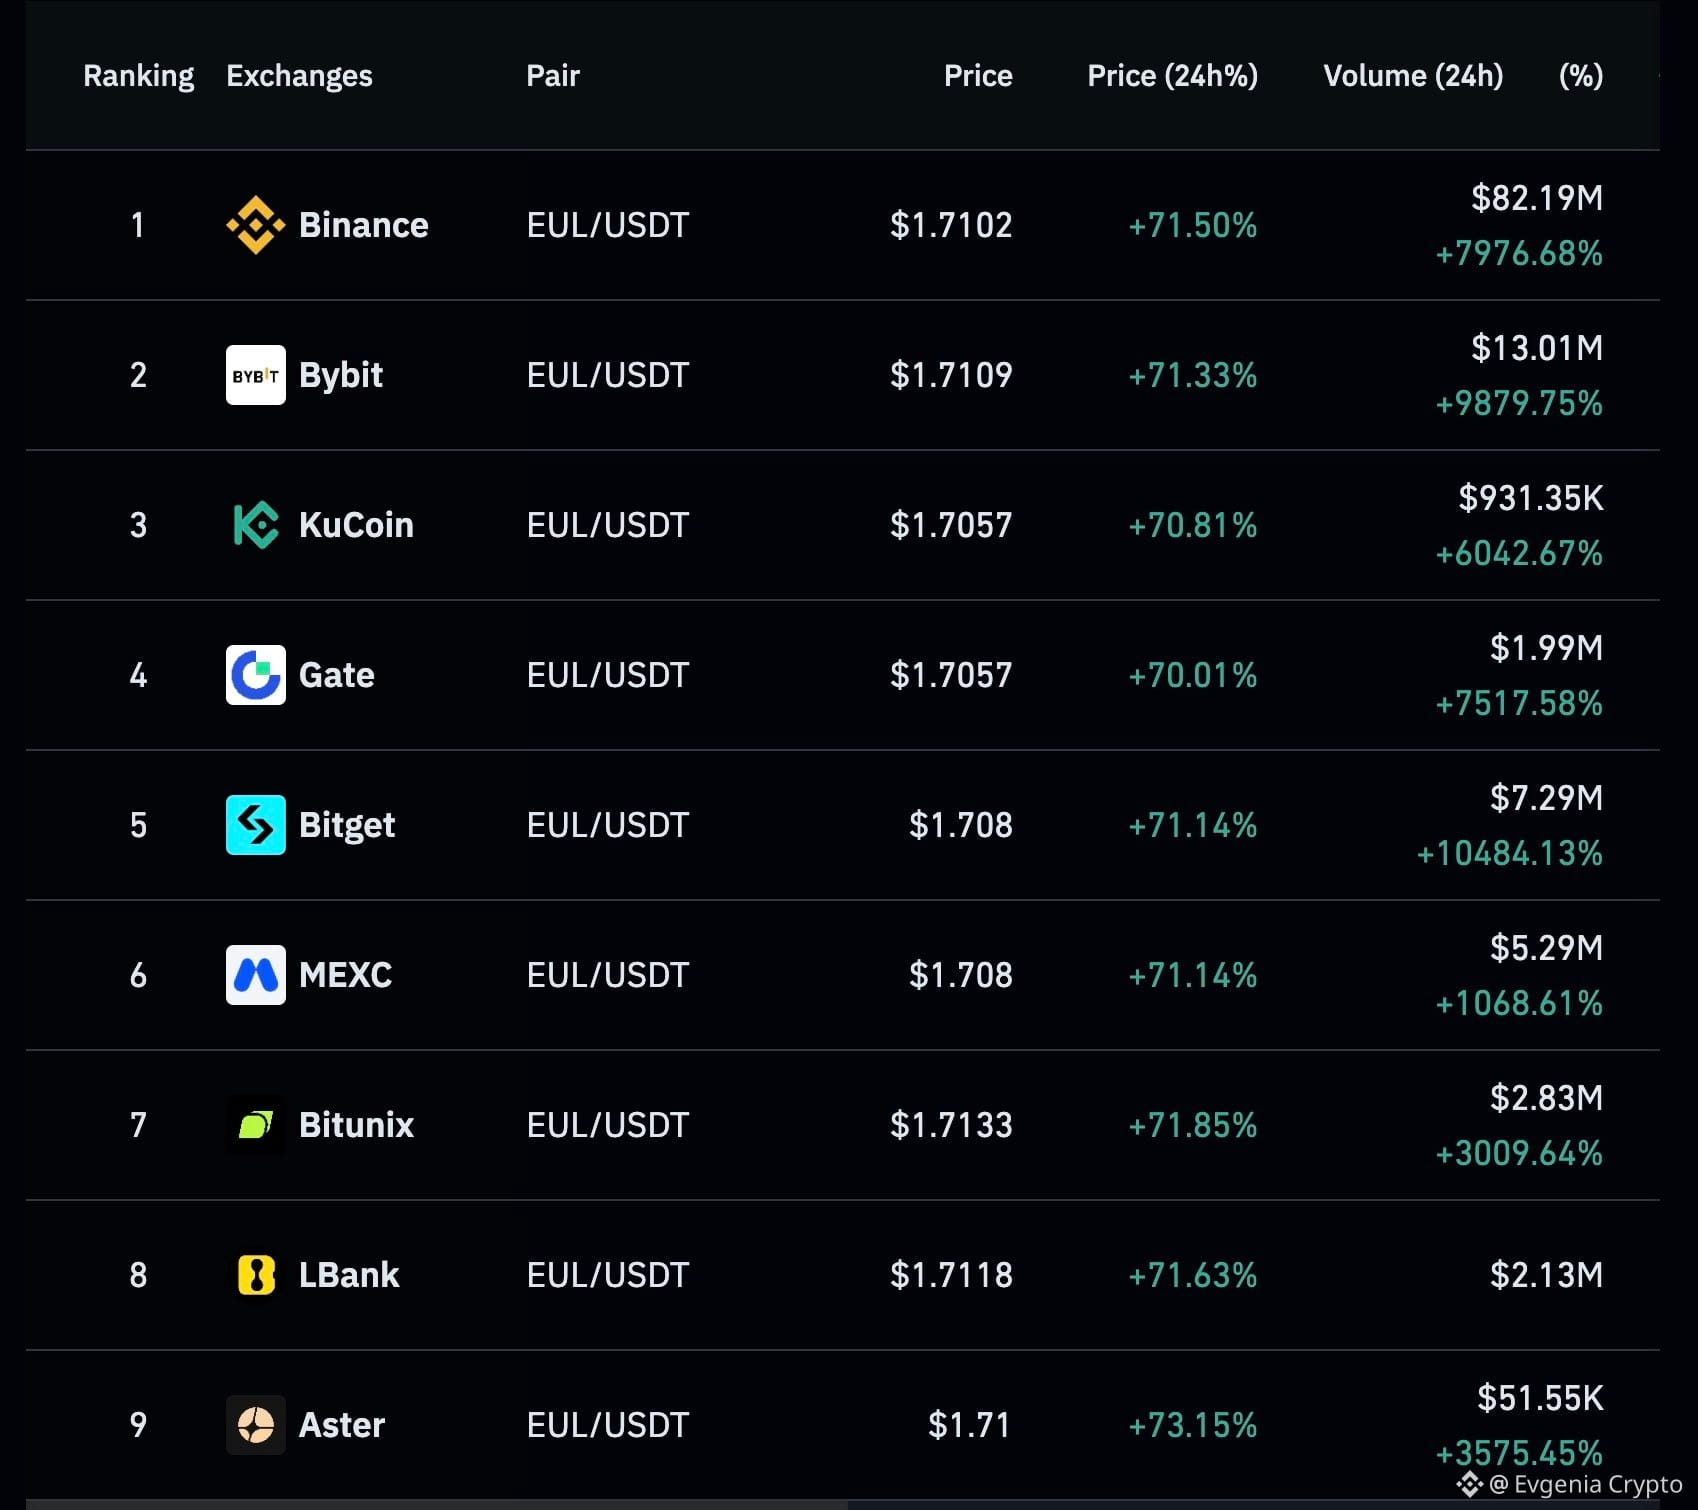Open the MEXC logo icon
The height and width of the screenshot is (1510, 1698).
[x=256, y=975]
